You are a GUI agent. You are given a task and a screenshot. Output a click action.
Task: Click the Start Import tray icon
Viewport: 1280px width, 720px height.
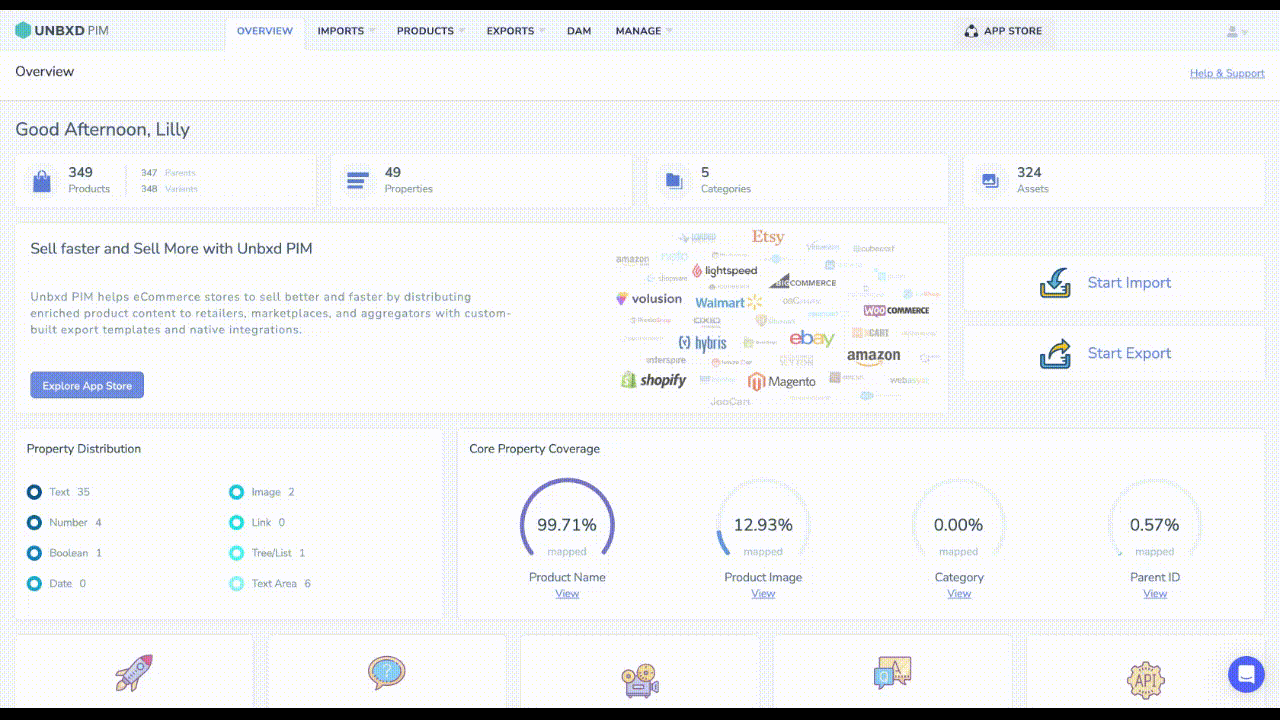pyautogui.click(x=1055, y=283)
